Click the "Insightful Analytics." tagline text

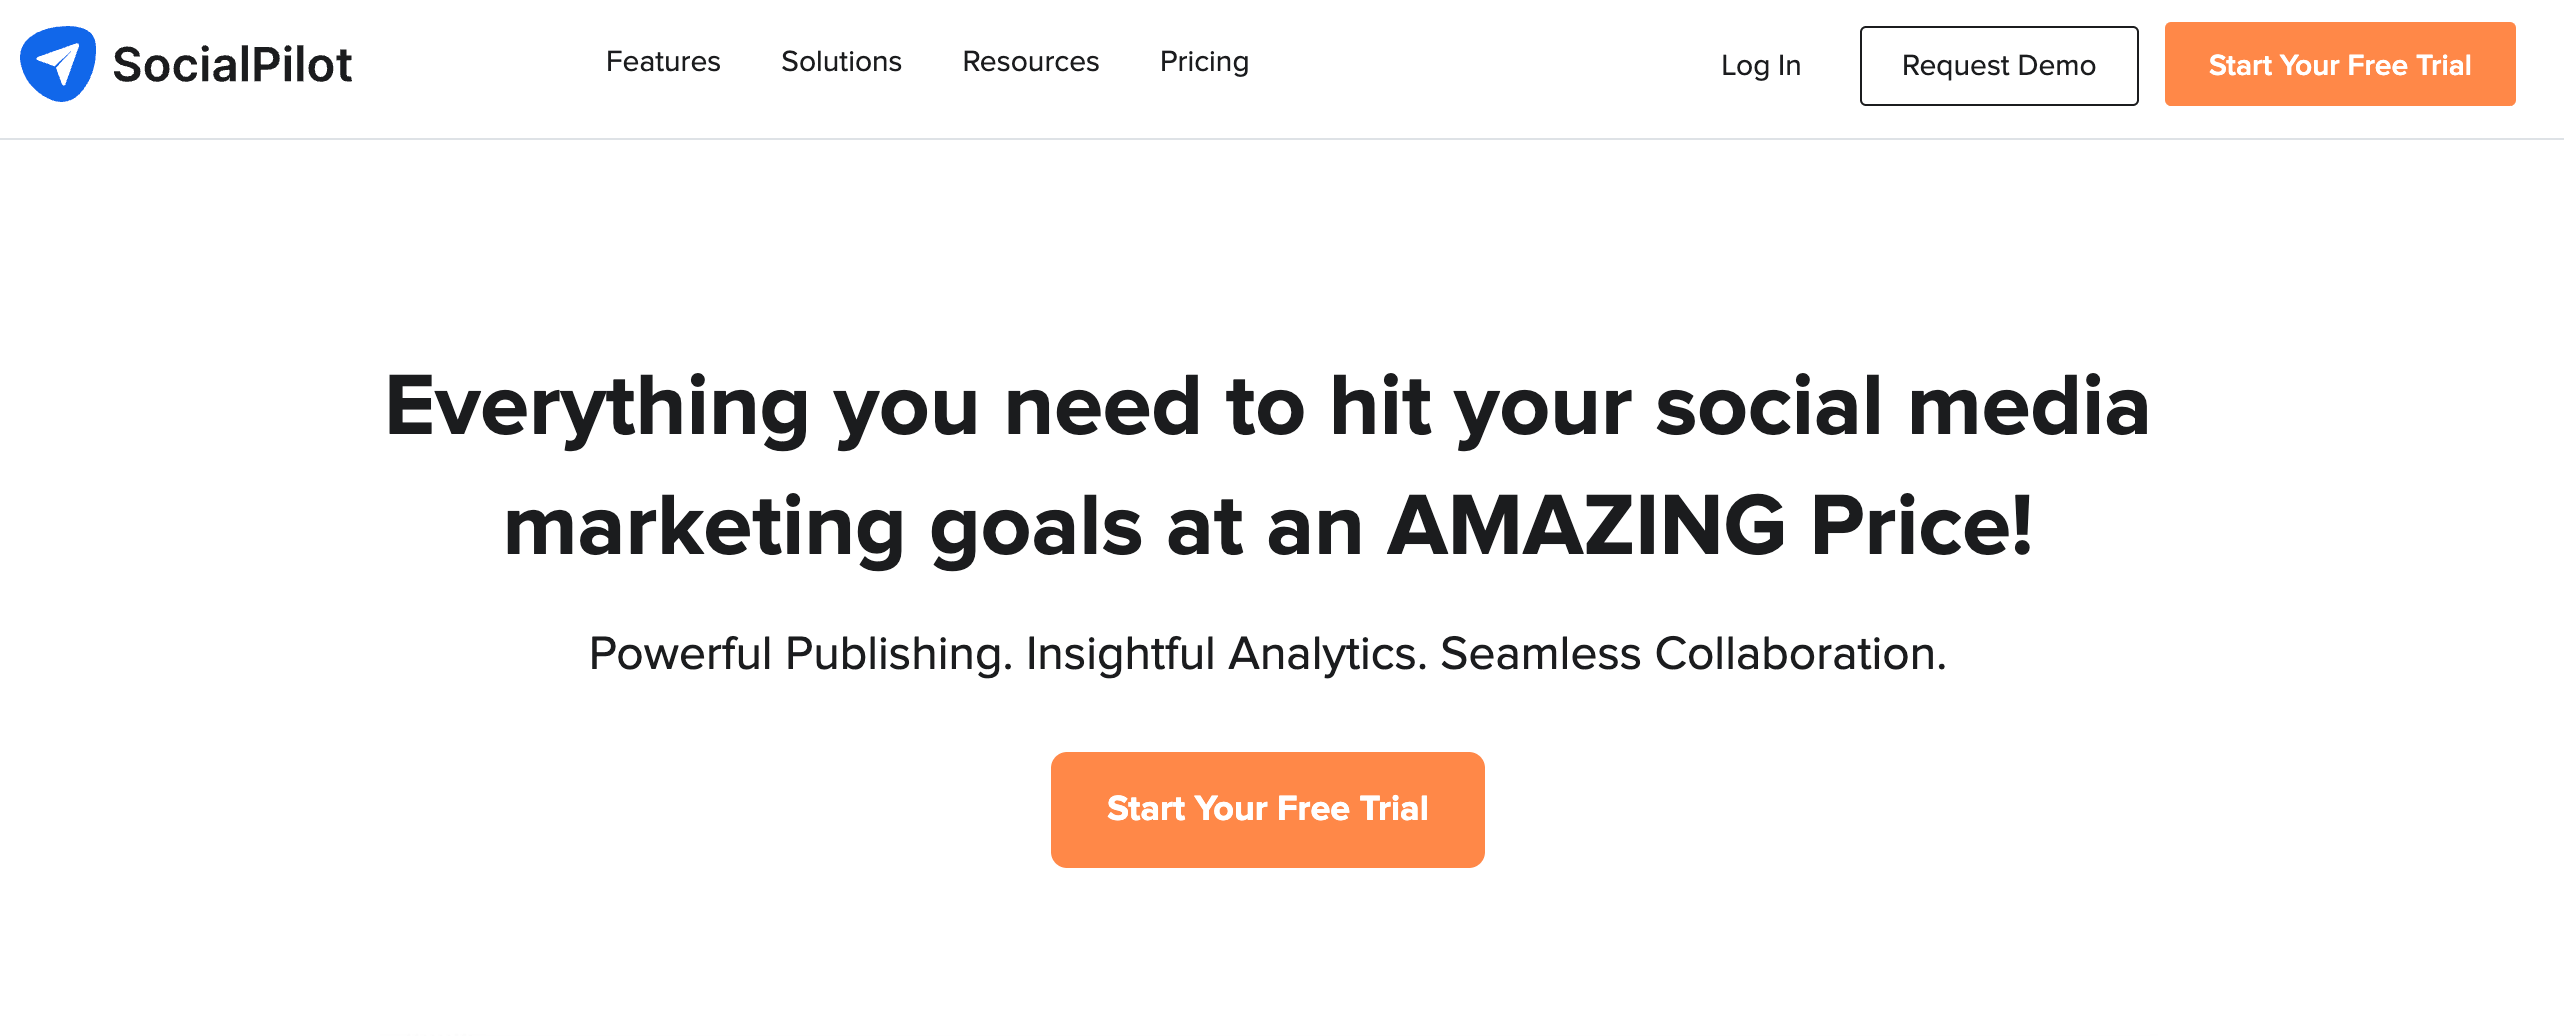coord(1226,654)
